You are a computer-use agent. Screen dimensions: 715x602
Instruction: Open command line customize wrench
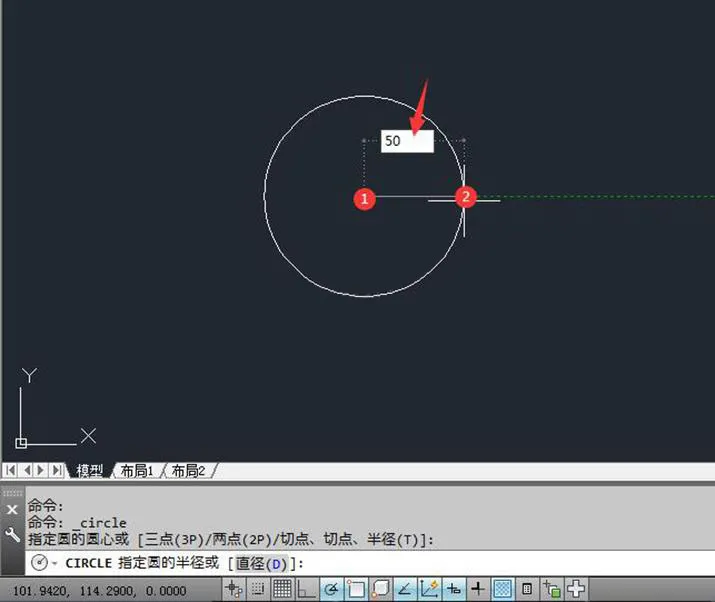click(13, 535)
